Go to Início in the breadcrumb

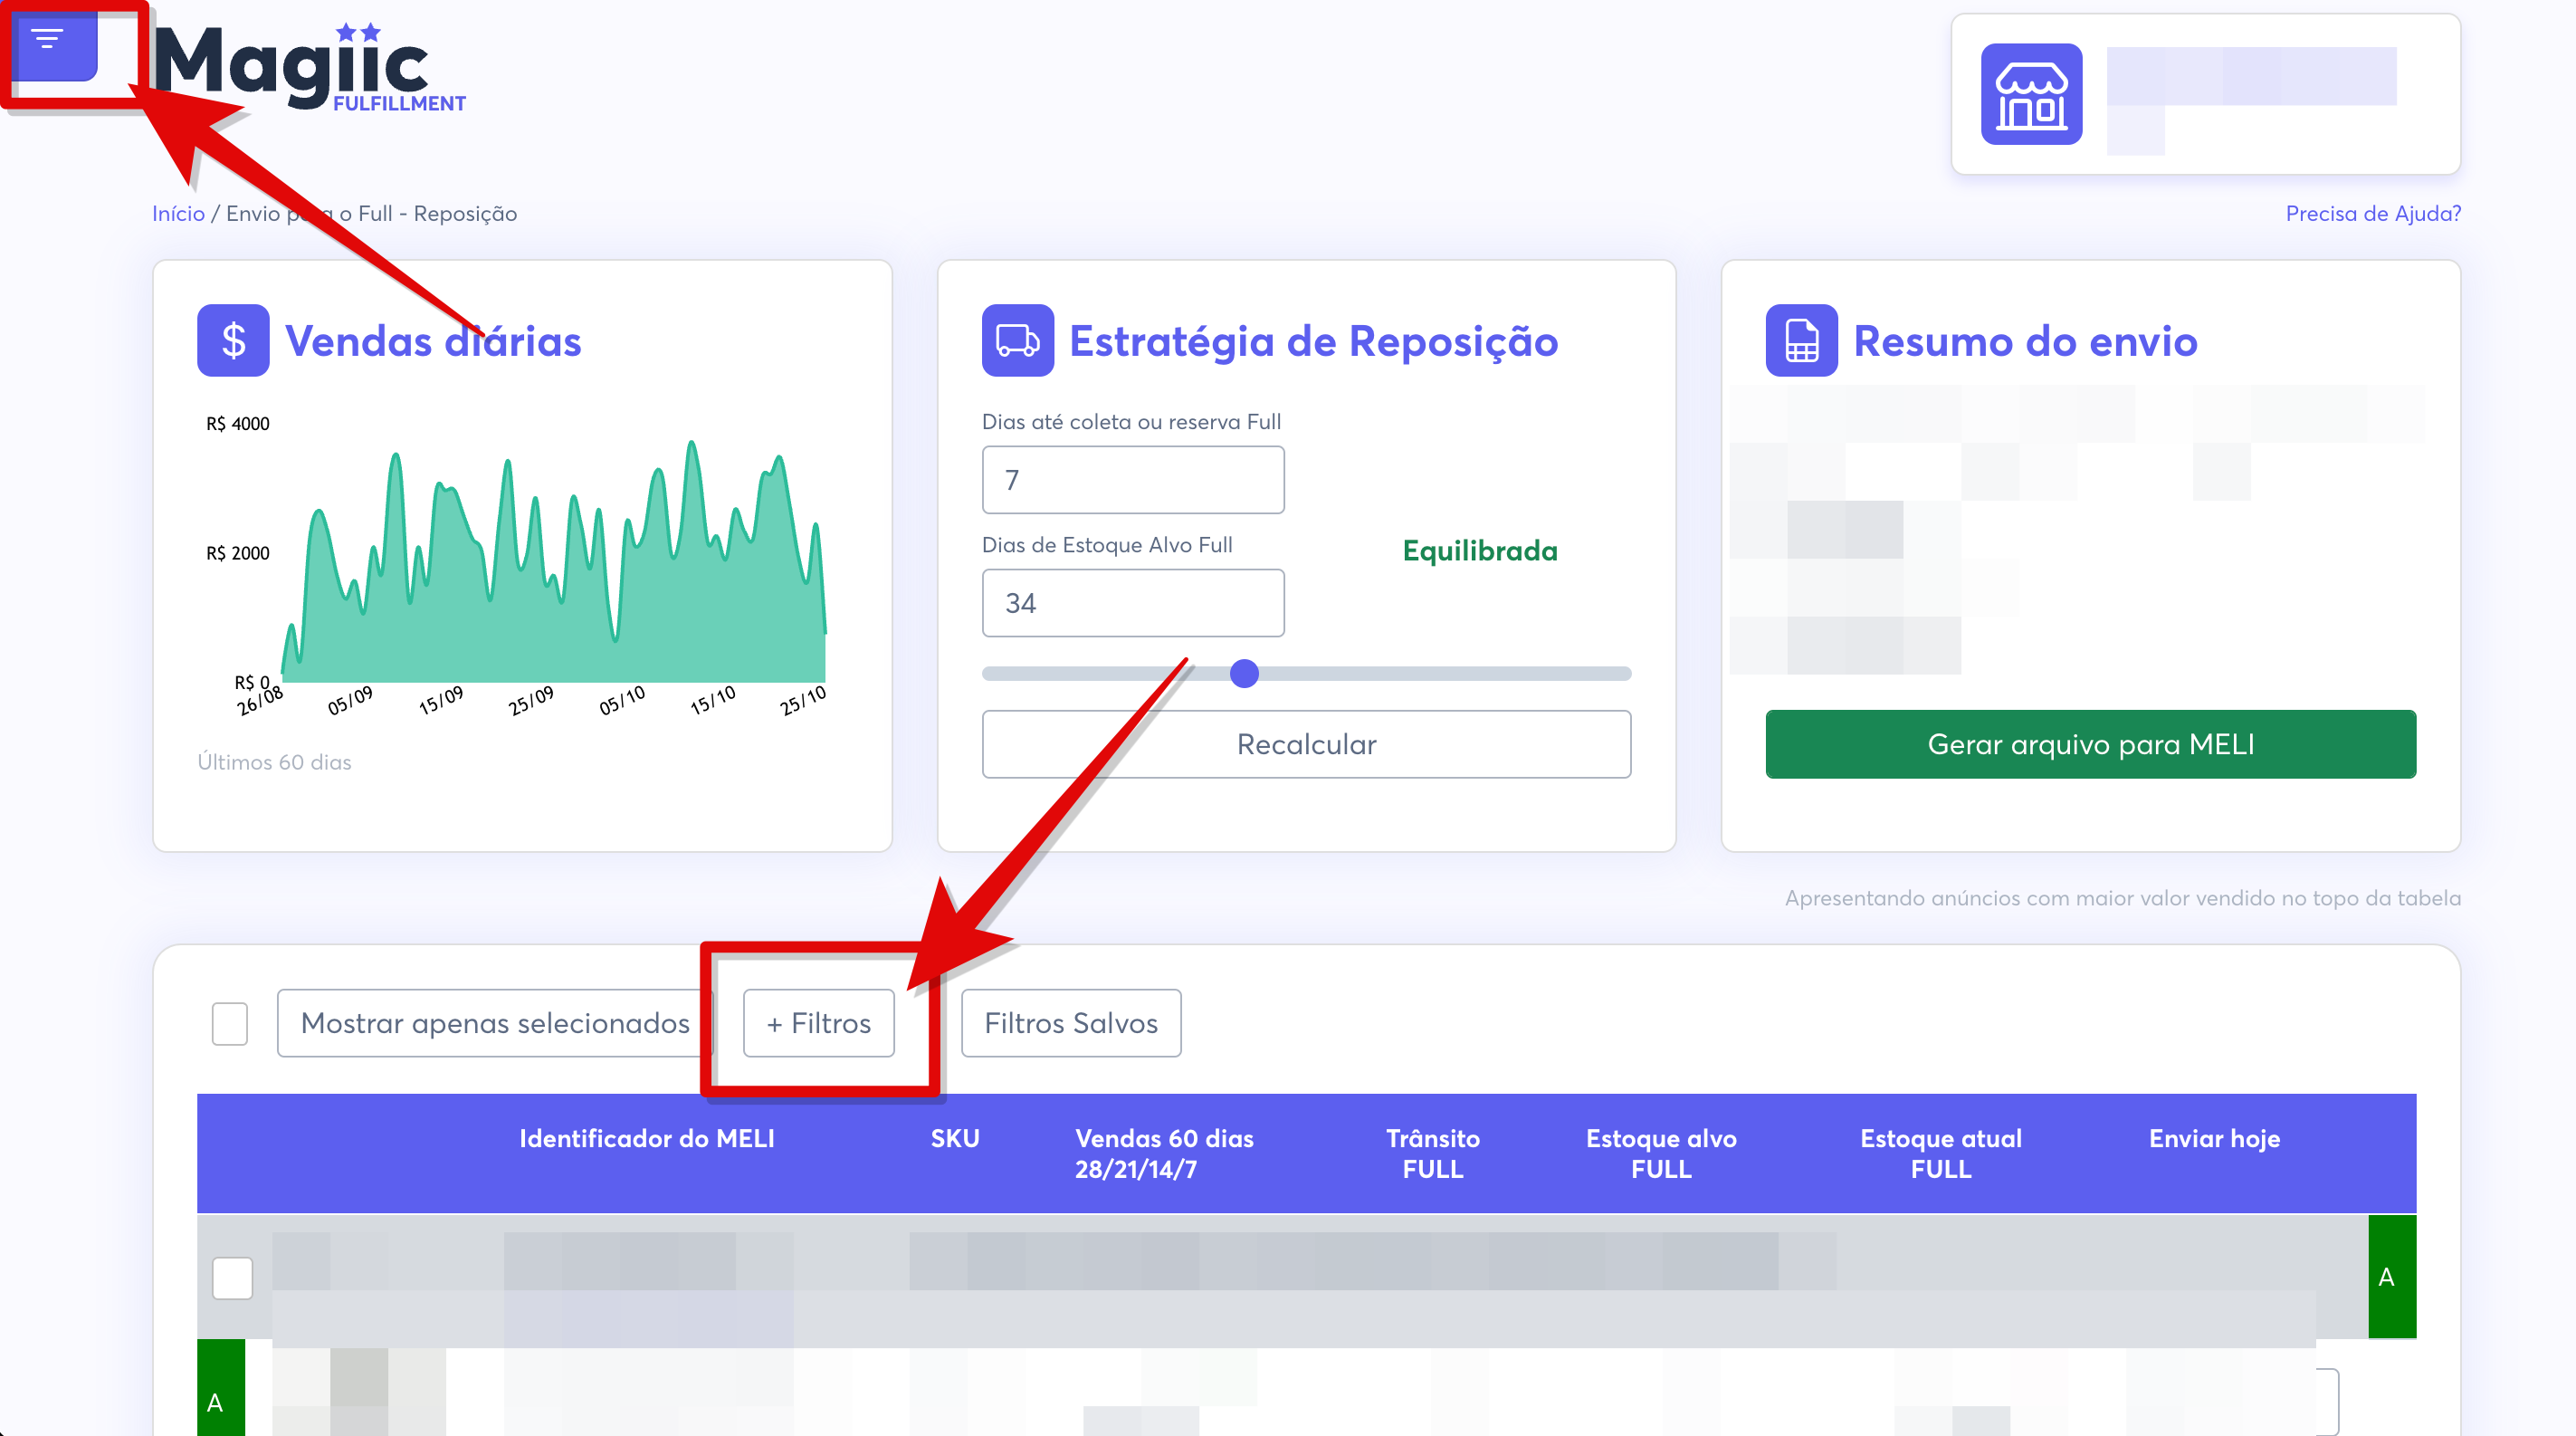tap(178, 213)
